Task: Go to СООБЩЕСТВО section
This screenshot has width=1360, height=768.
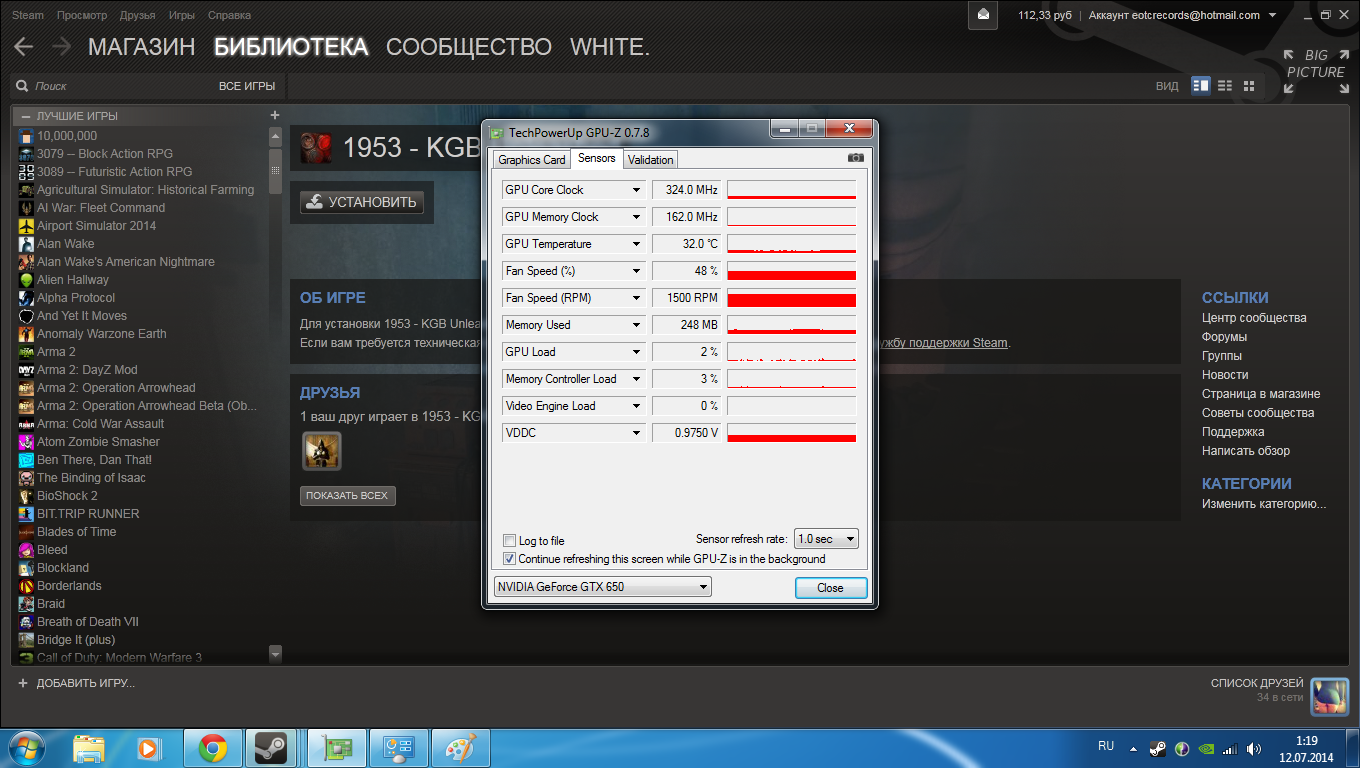Action: 468,47
